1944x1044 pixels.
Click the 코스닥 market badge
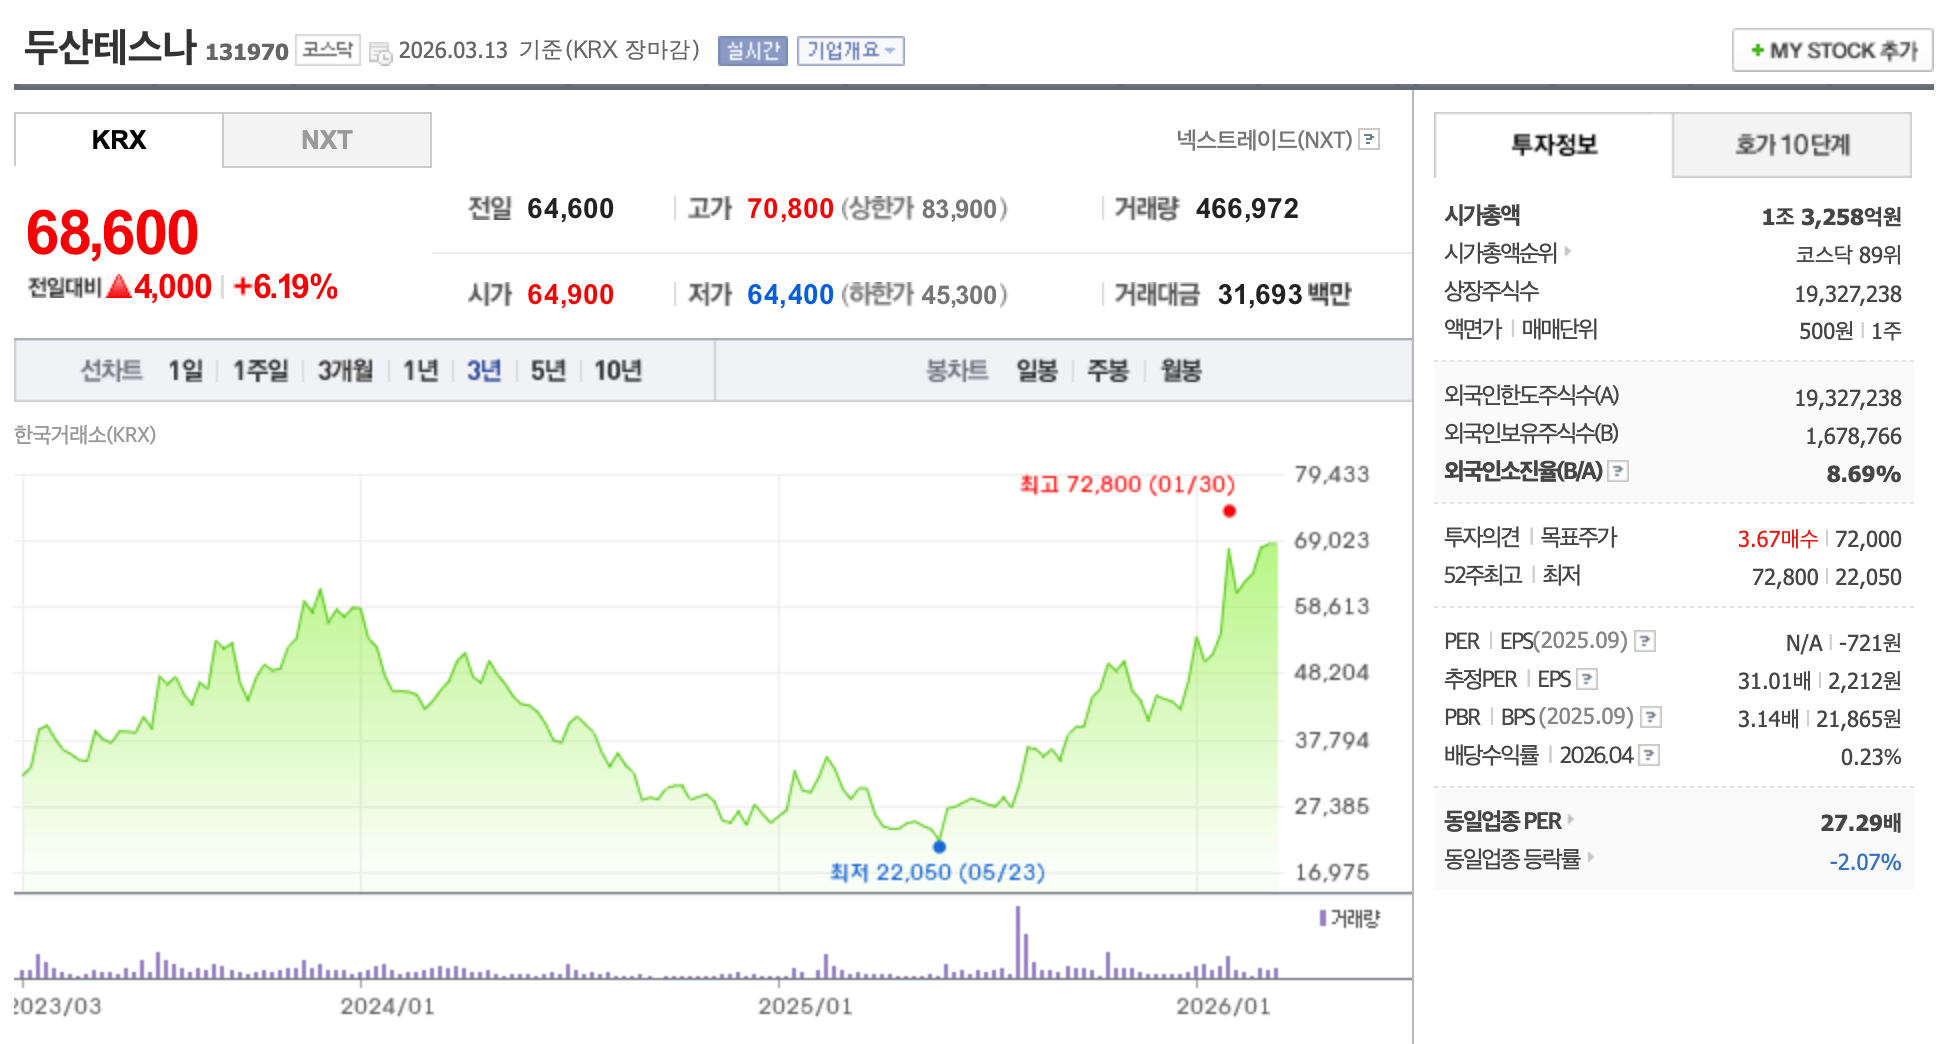[328, 50]
